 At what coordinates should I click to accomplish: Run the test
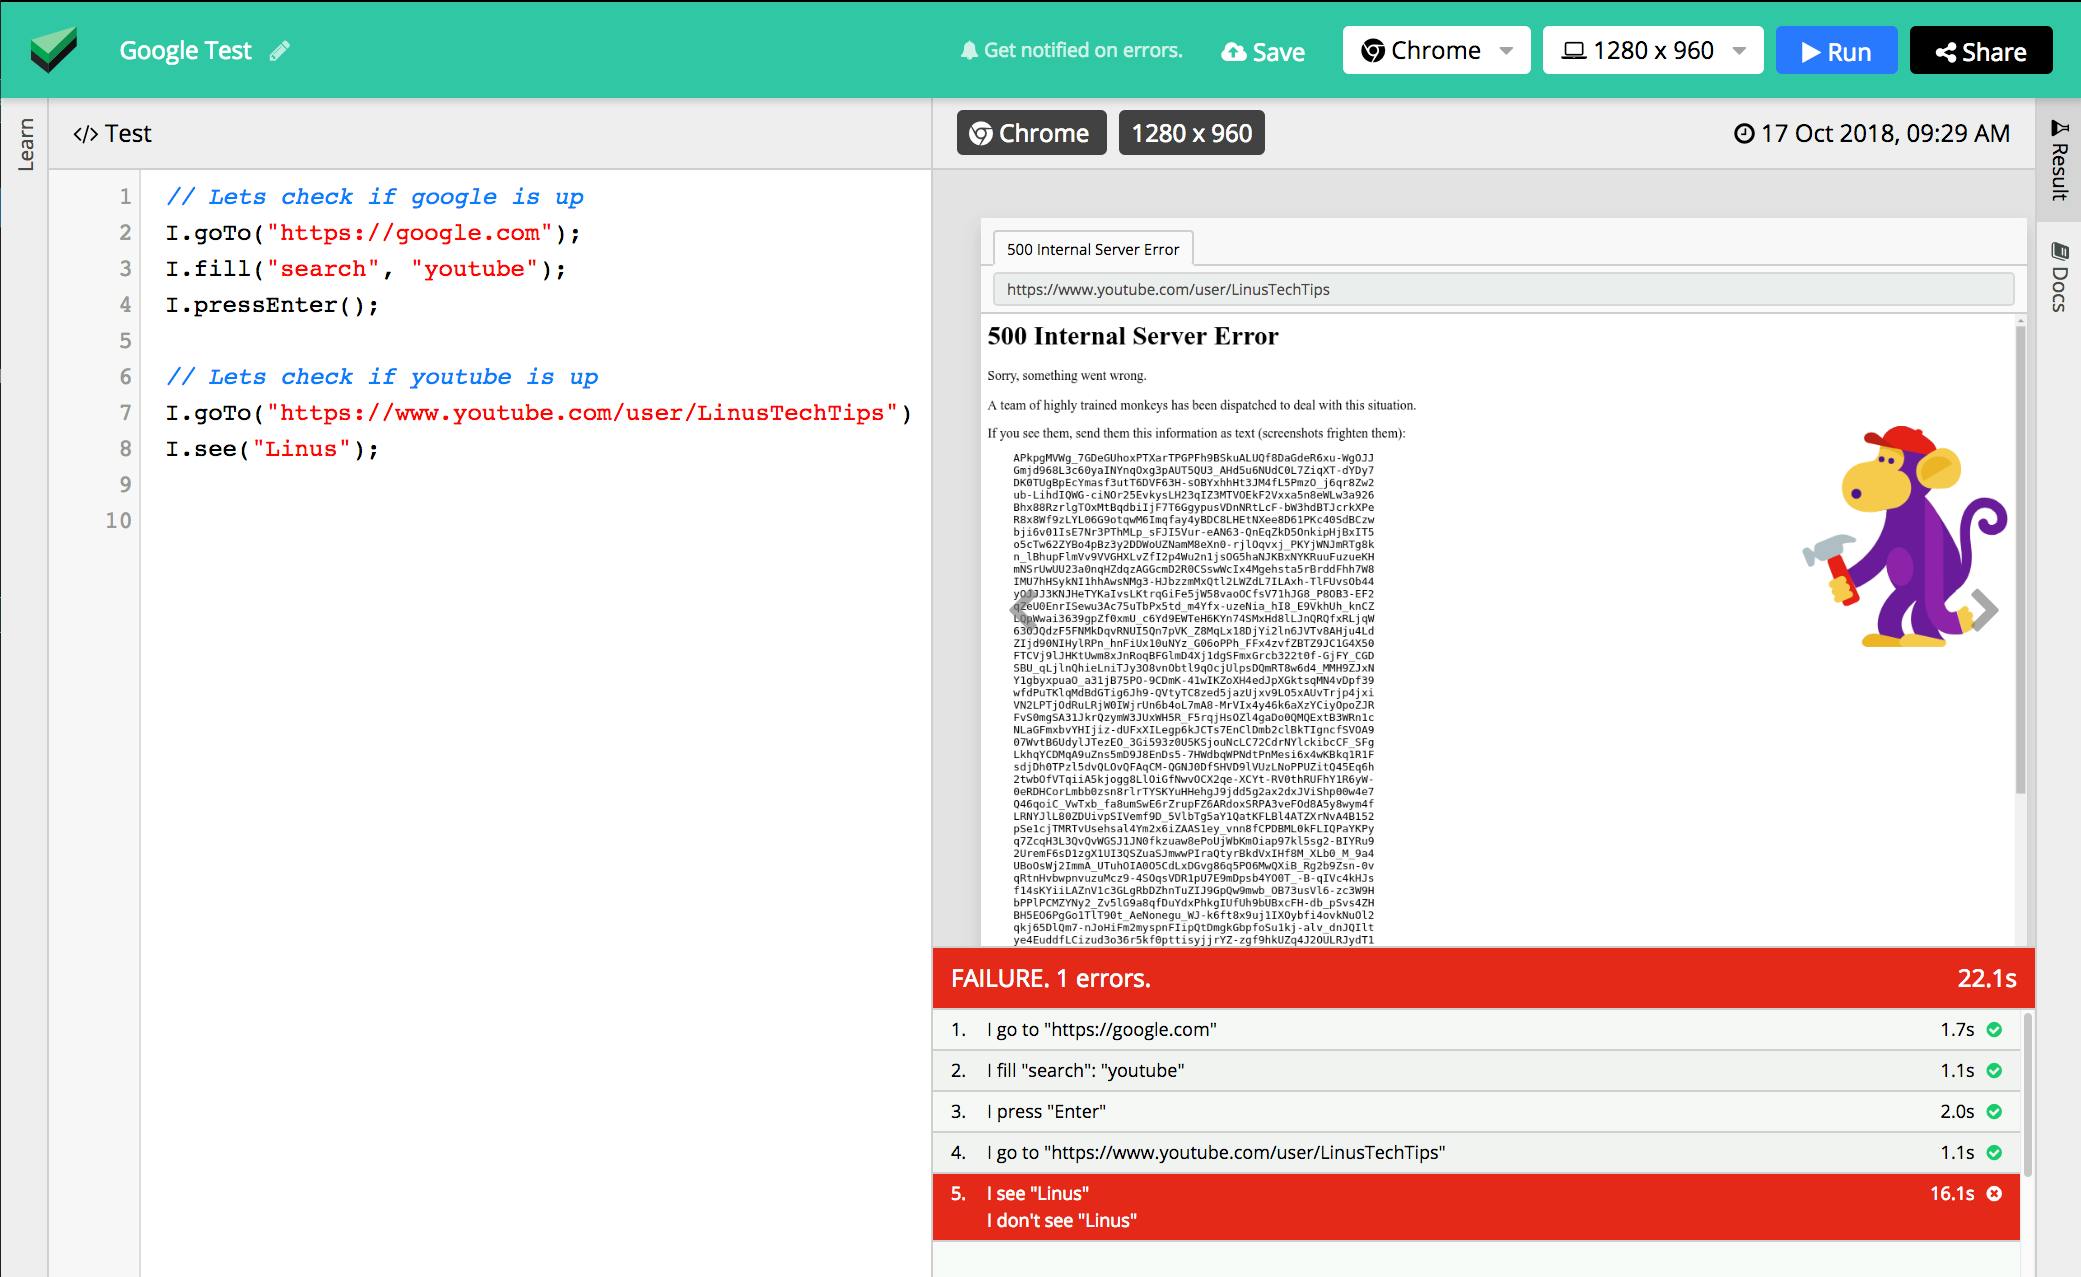pyautogui.click(x=1836, y=50)
